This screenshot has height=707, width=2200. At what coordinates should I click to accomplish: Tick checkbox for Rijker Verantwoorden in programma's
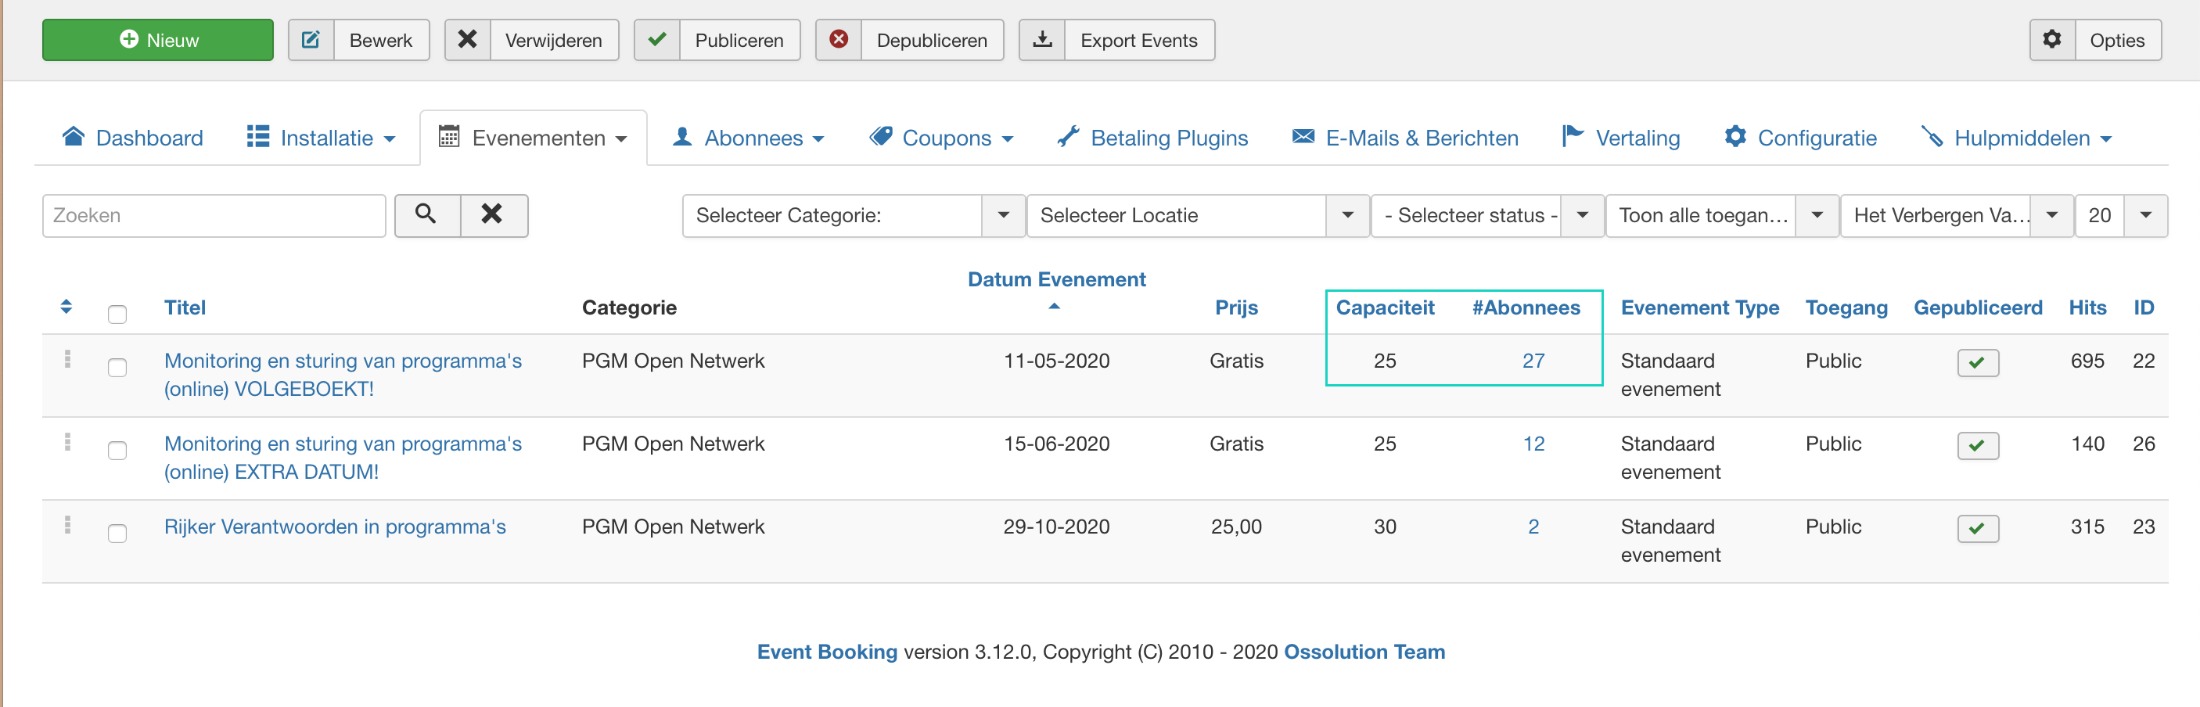click(117, 533)
